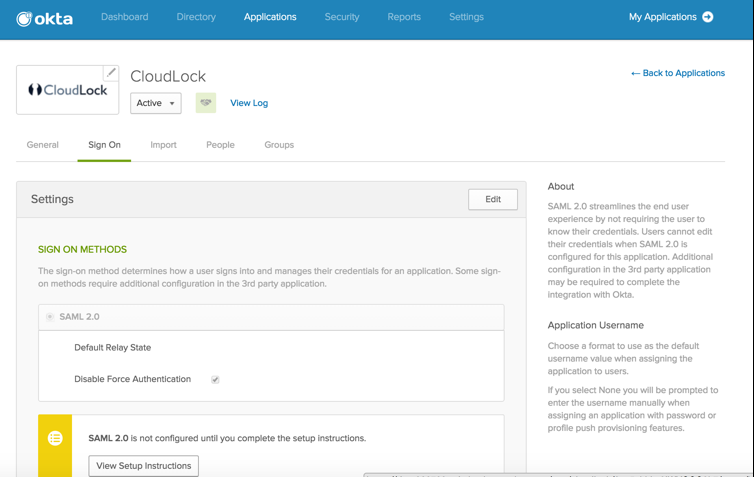Open the View Log link
This screenshot has width=754, height=477.
click(249, 103)
